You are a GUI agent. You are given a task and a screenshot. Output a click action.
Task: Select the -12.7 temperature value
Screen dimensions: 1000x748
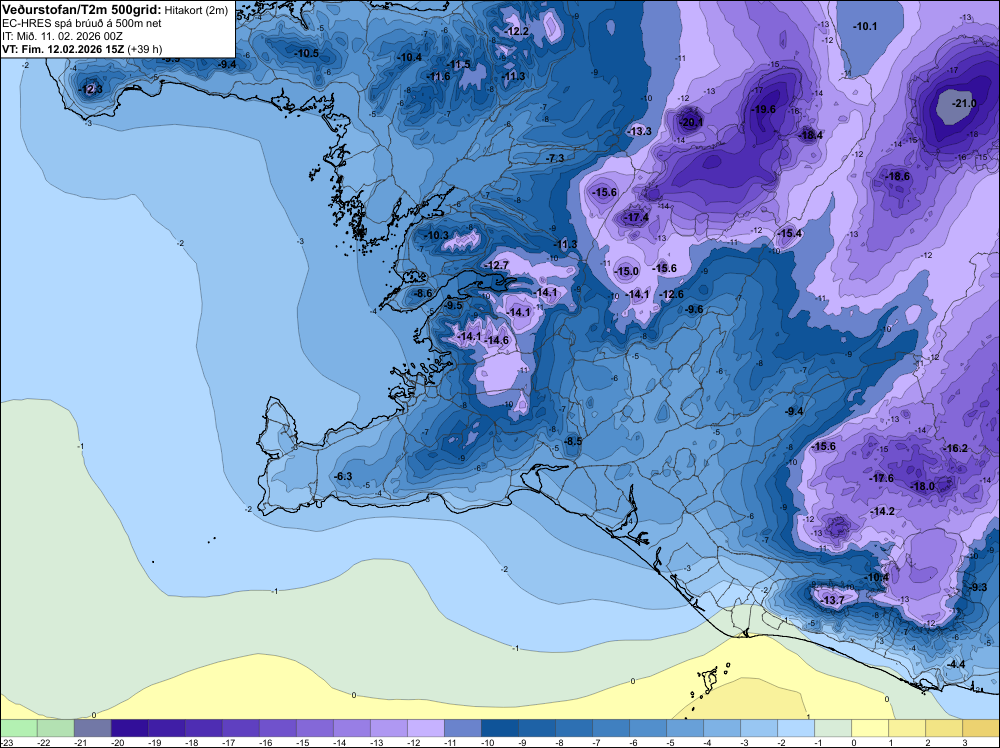coord(497,265)
